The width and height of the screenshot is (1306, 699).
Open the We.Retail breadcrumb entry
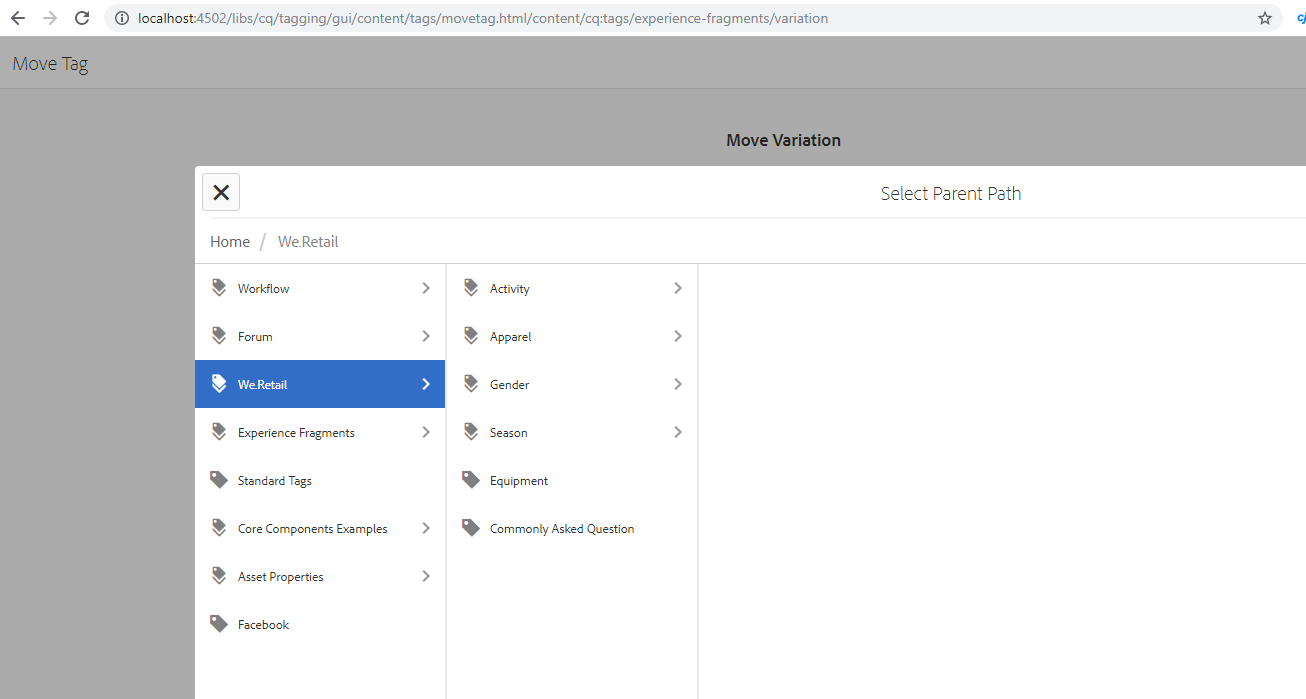click(307, 241)
